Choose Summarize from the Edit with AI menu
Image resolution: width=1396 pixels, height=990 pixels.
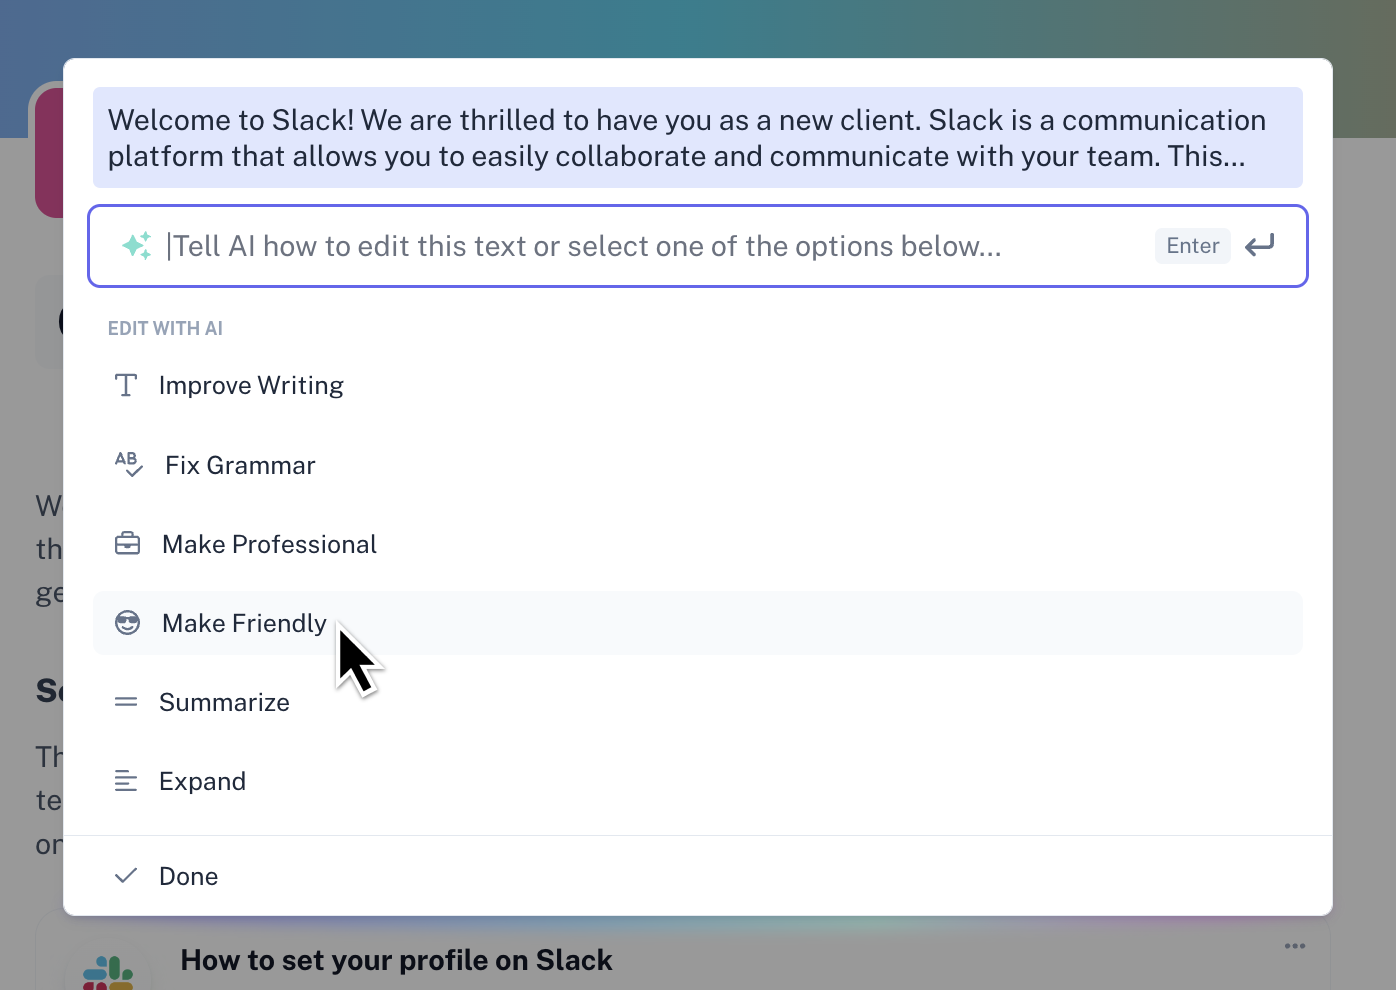(224, 701)
